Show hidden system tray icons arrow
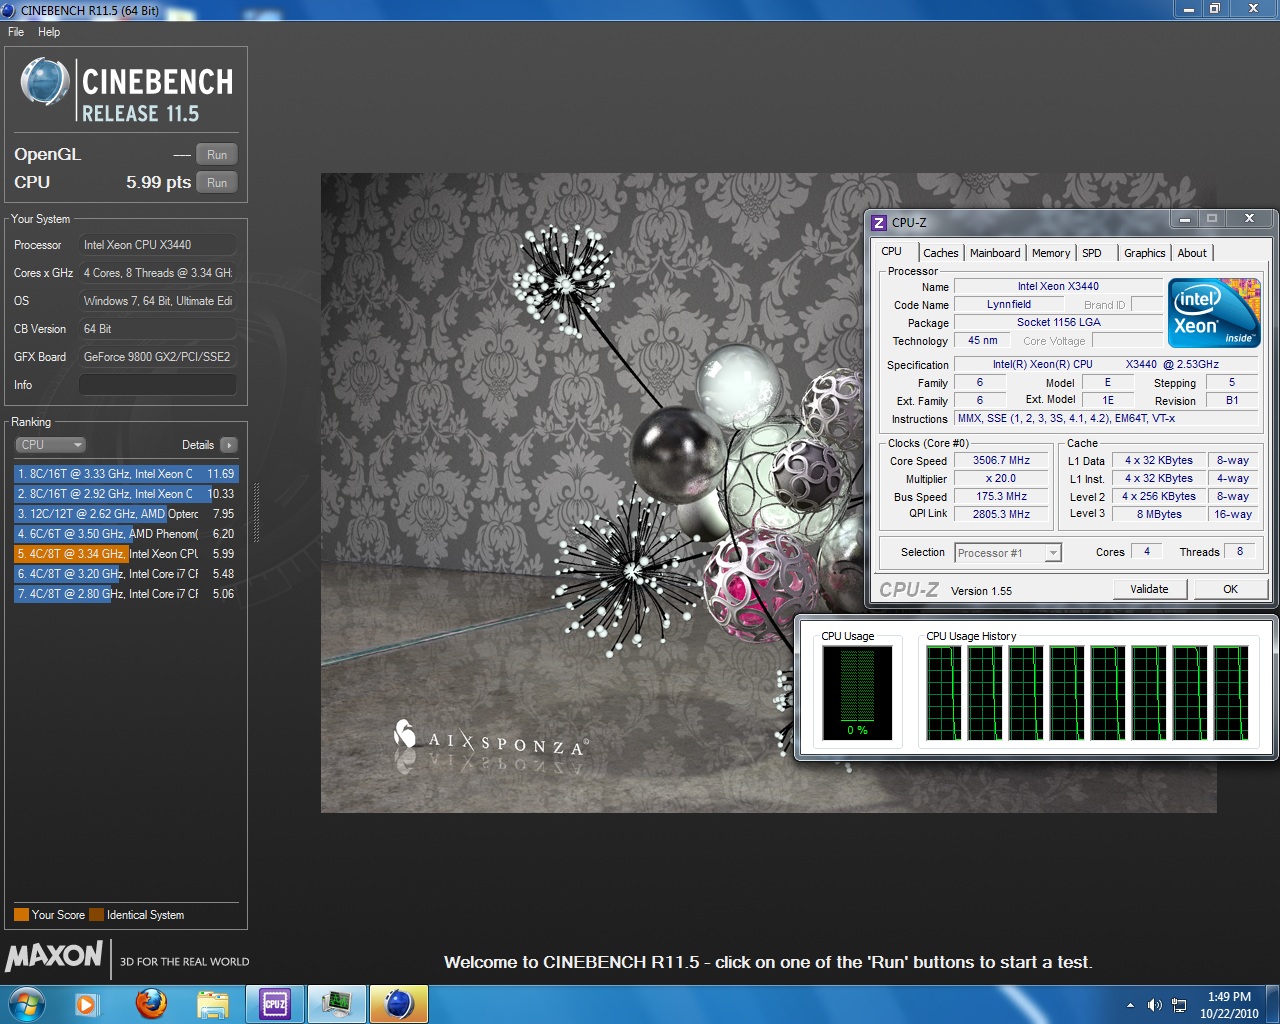The width and height of the screenshot is (1280, 1024). point(1130,1005)
